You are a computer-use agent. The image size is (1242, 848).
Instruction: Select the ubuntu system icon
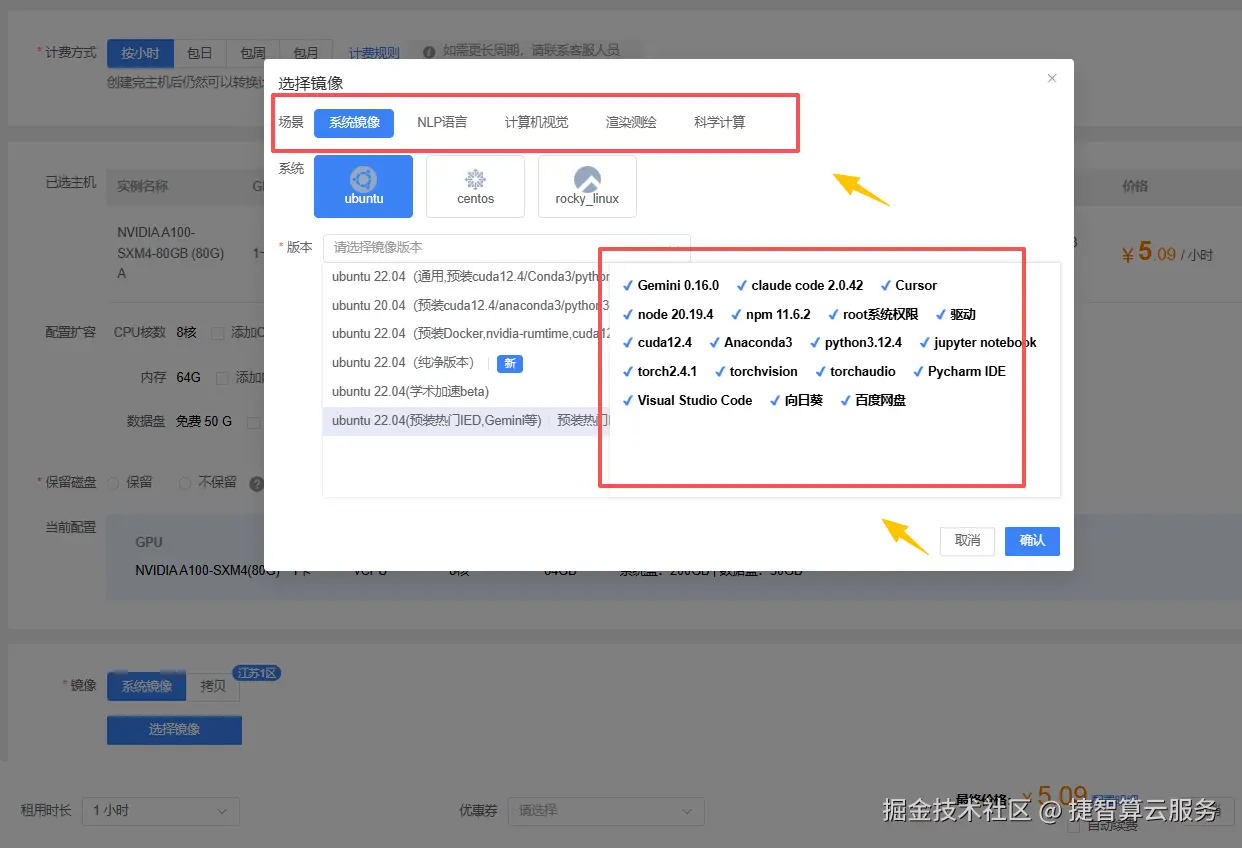[363, 186]
